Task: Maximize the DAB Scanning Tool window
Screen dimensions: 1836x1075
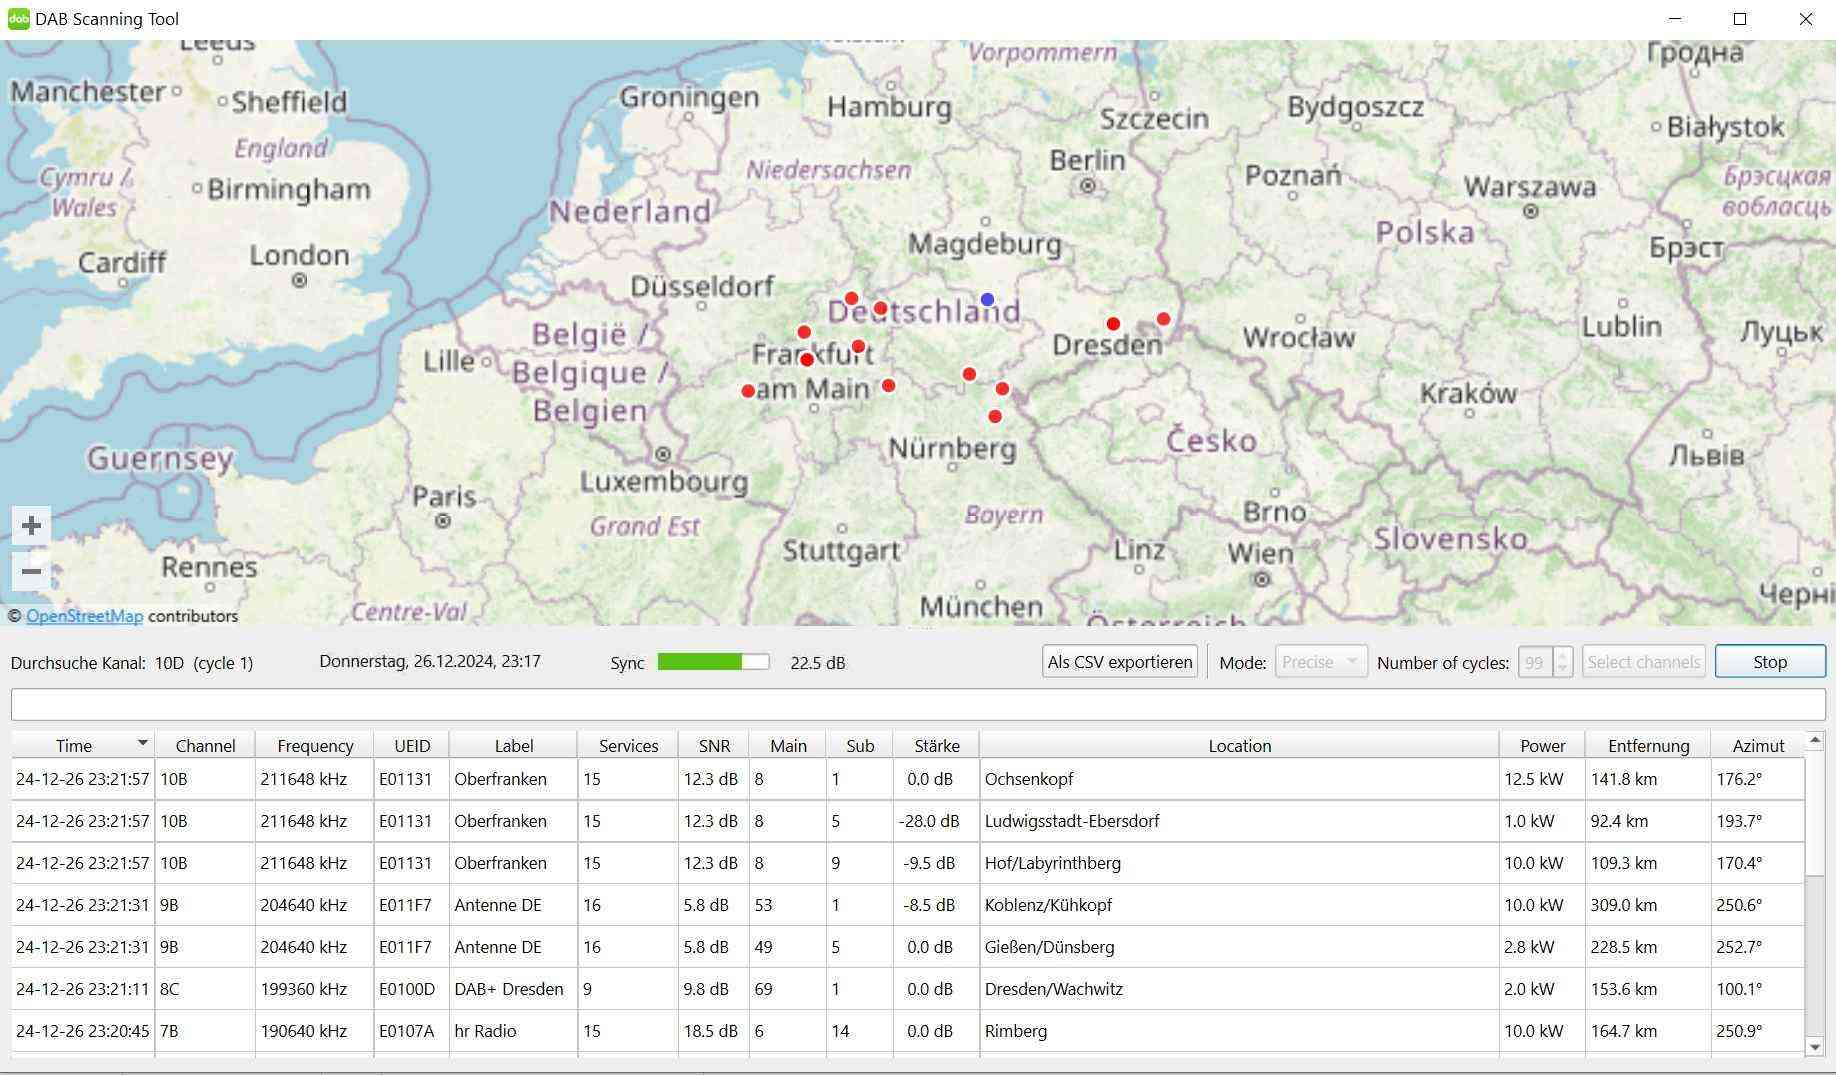Action: [1740, 19]
